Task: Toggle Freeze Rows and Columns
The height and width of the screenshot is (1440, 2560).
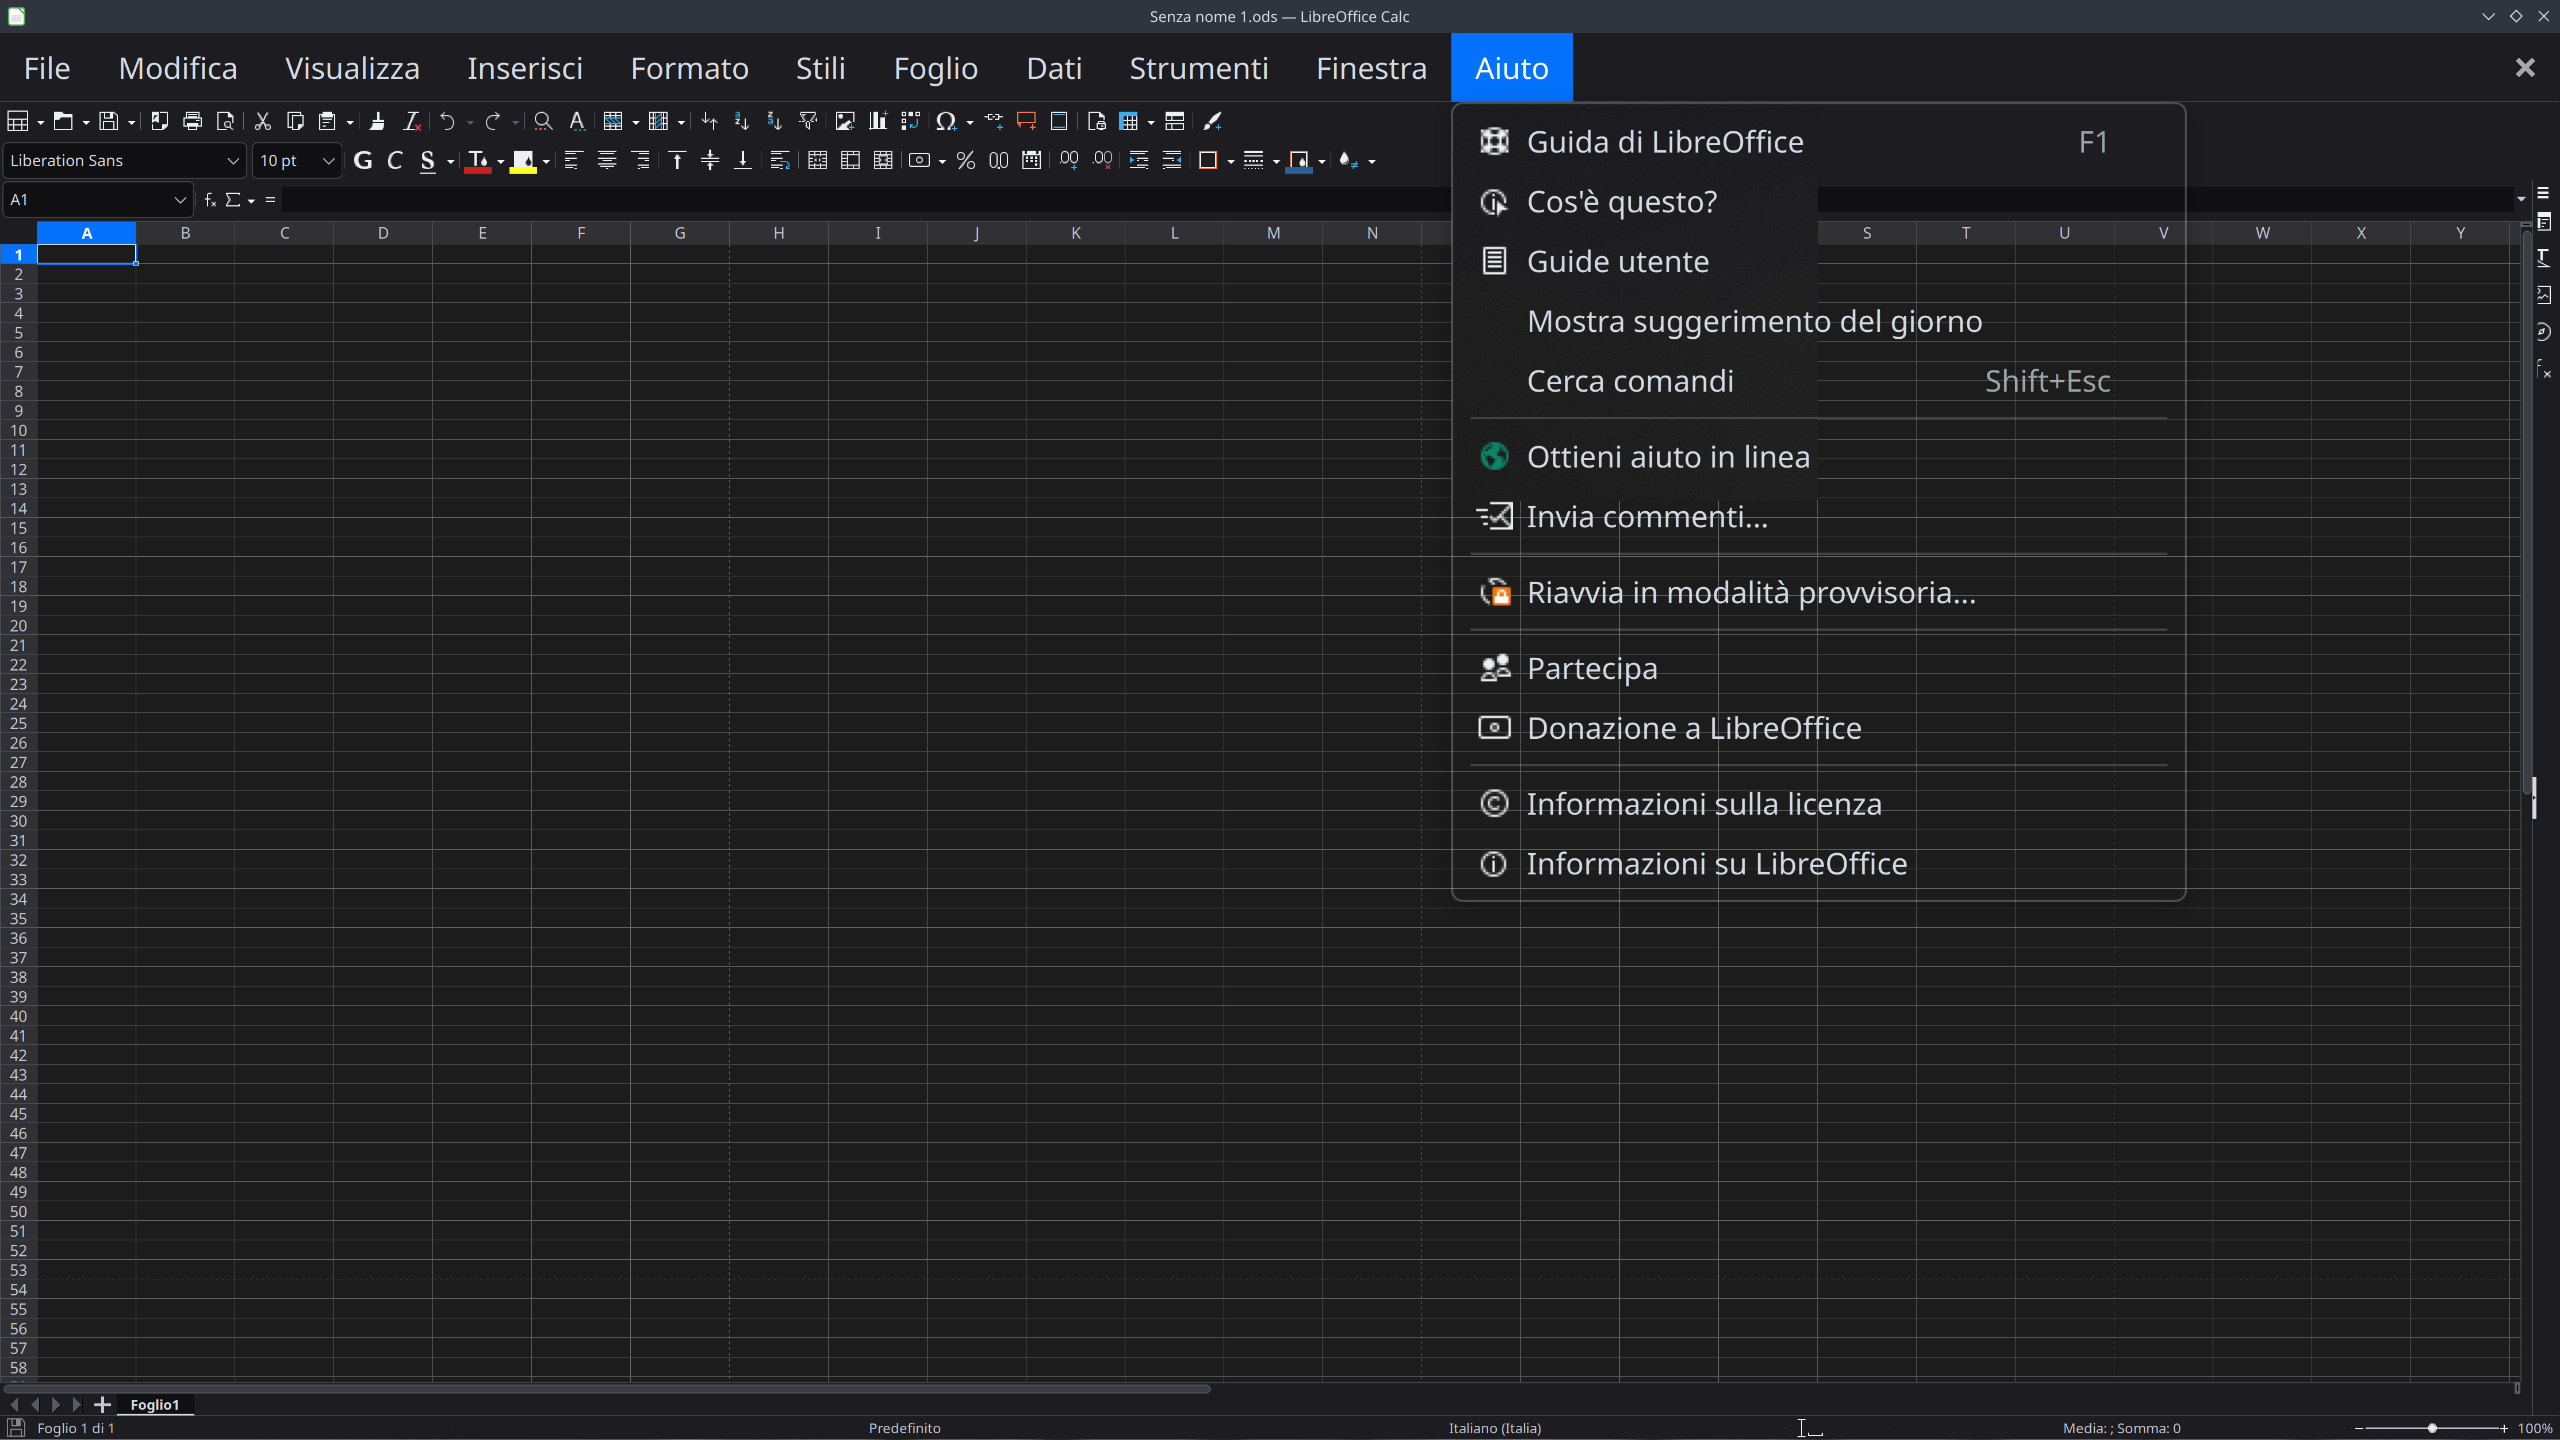Action: tap(1129, 121)
